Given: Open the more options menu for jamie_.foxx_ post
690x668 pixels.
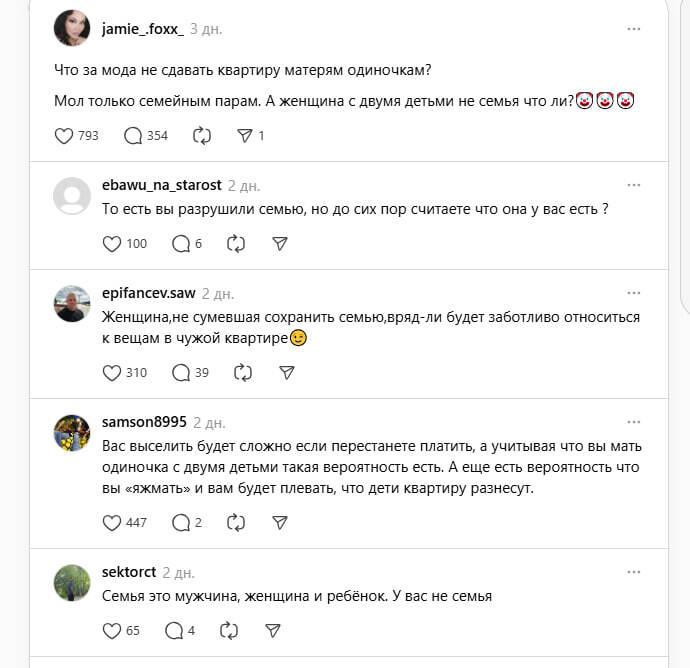Looking at the screenshot, I should point(633,29).
